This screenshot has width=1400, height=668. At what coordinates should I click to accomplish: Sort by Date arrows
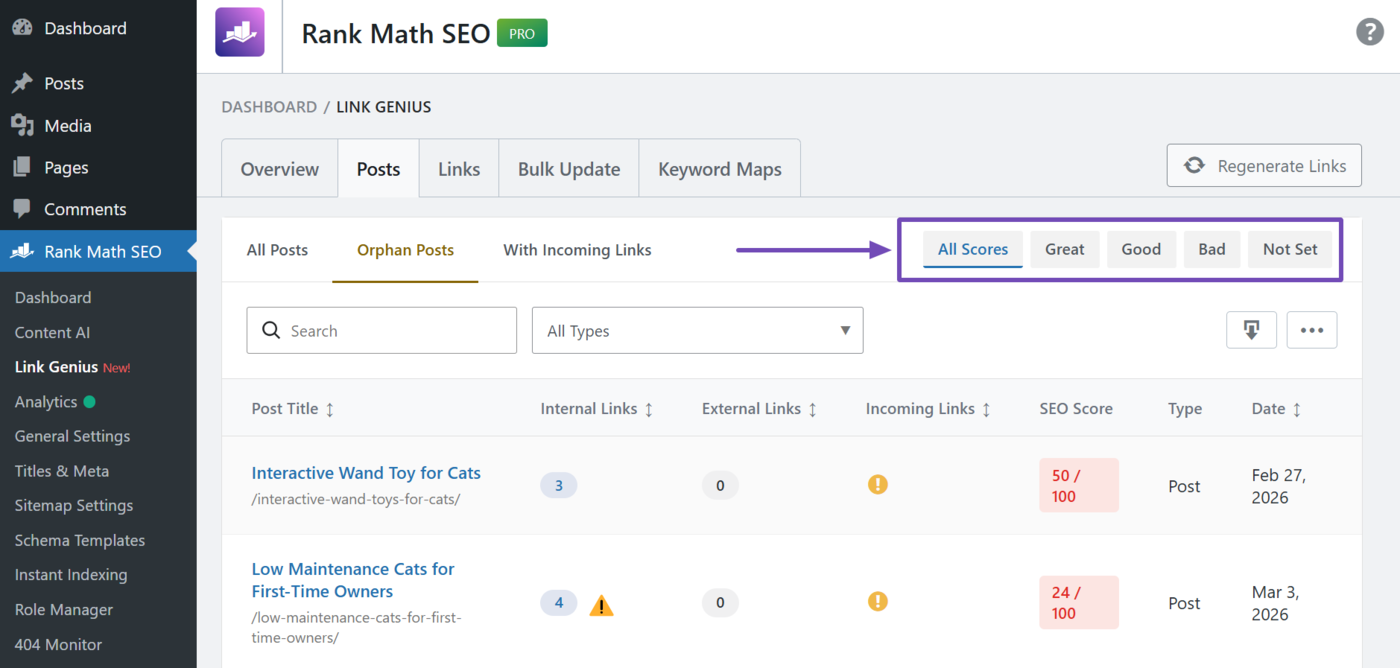(x=1297, y=409)
